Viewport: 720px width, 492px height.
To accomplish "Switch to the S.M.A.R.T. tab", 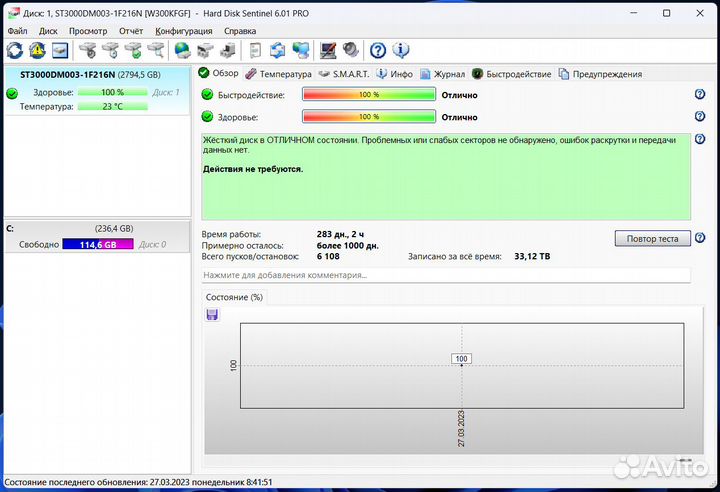I will click(344, 74).
